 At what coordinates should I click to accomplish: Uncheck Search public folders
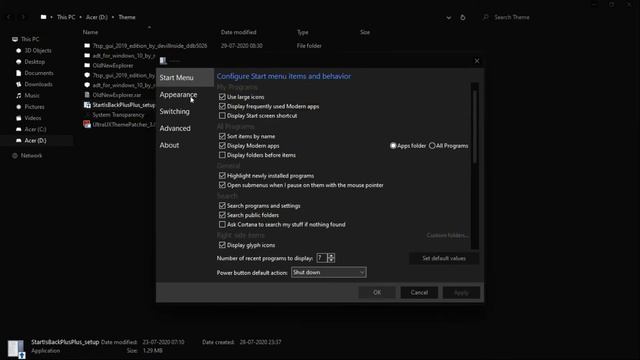[222, 215]
